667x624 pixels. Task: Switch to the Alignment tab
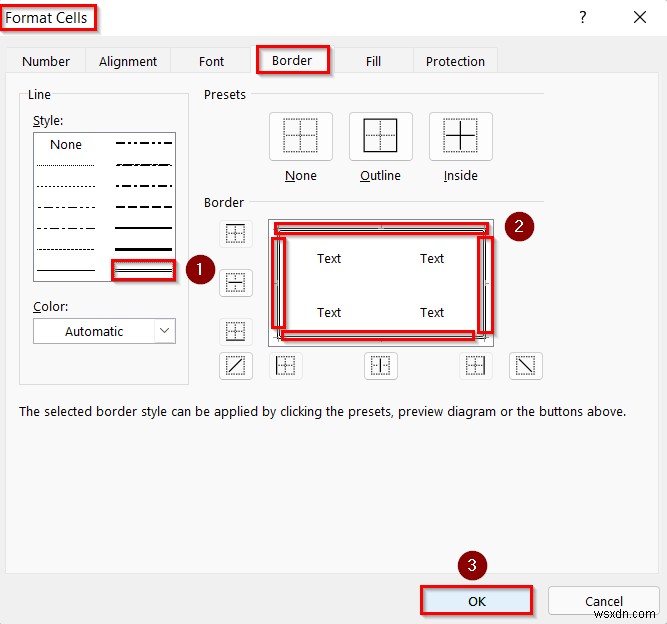pos(128,61)
